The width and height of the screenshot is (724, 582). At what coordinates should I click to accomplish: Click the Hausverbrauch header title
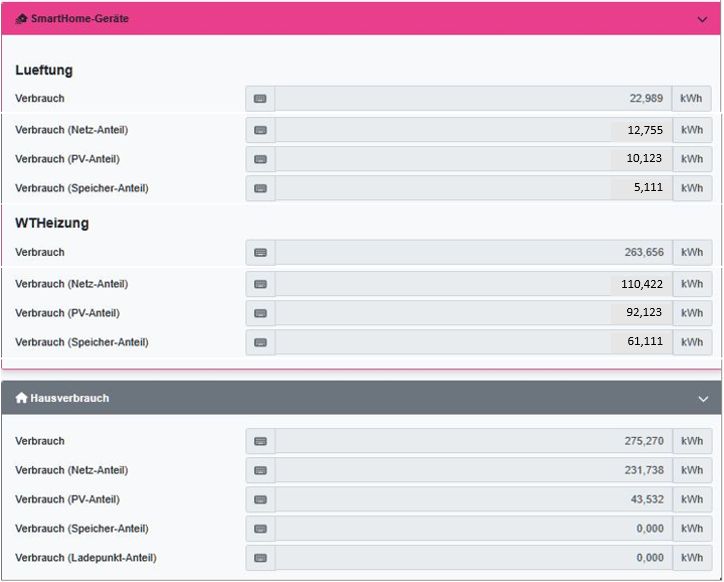pyautogui.click(x=70, y=398)
